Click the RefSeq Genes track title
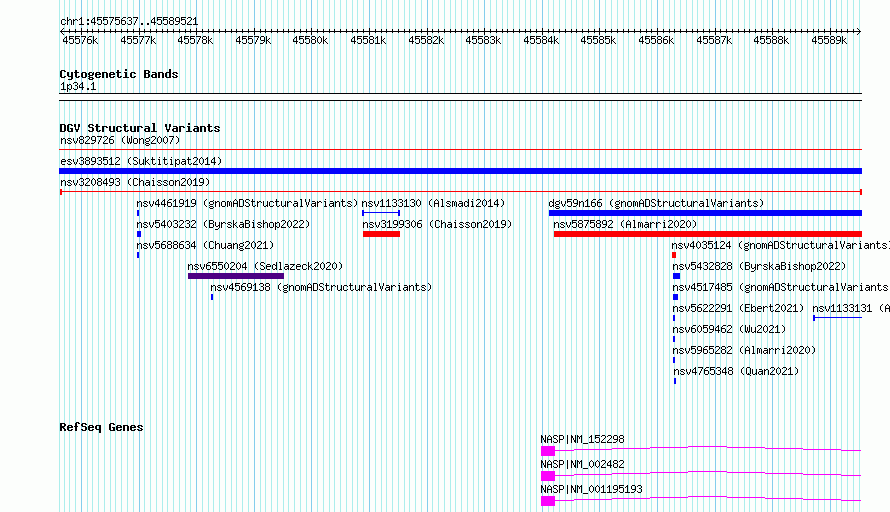This screenshot has height=512, width=890. 101,427
